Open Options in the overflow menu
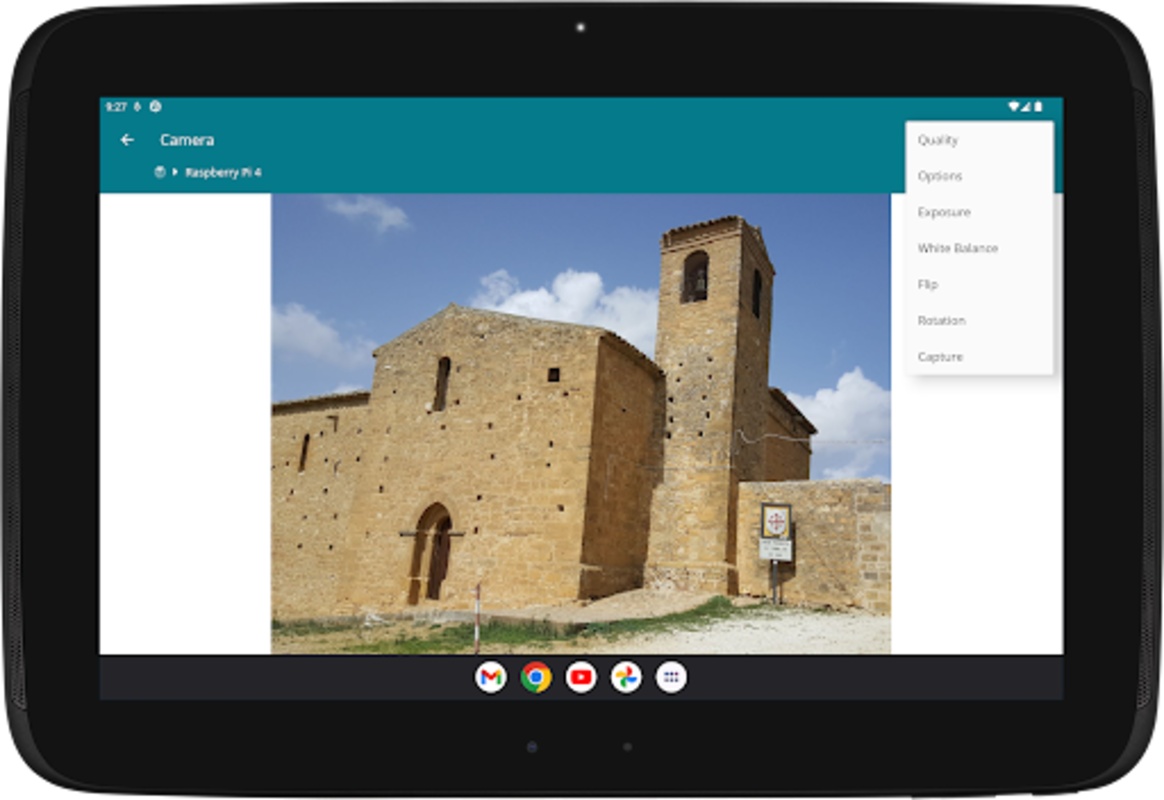Viewport: 1164px width, 800px height. (x=940, y=176)
